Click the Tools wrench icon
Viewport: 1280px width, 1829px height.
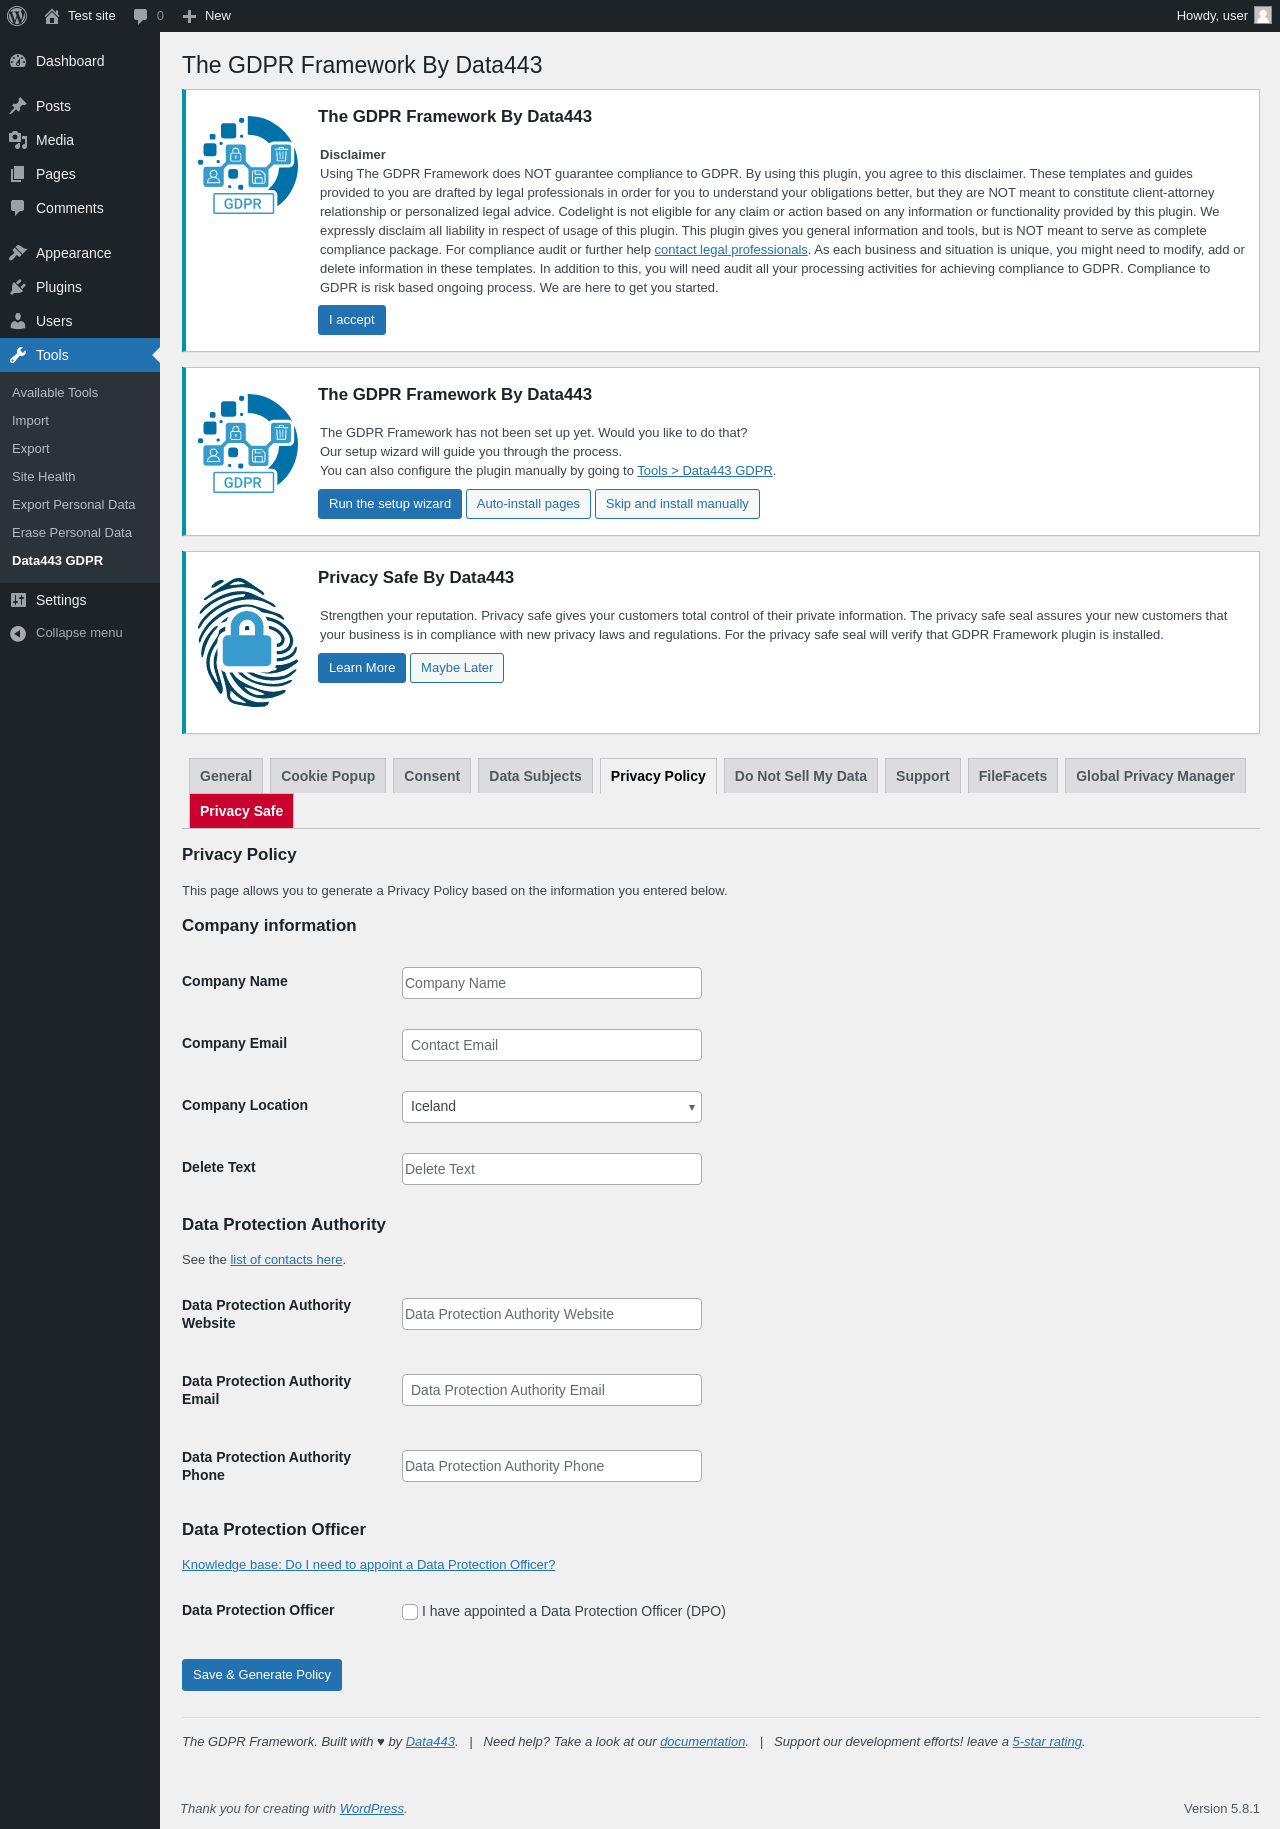click(18, 355)
